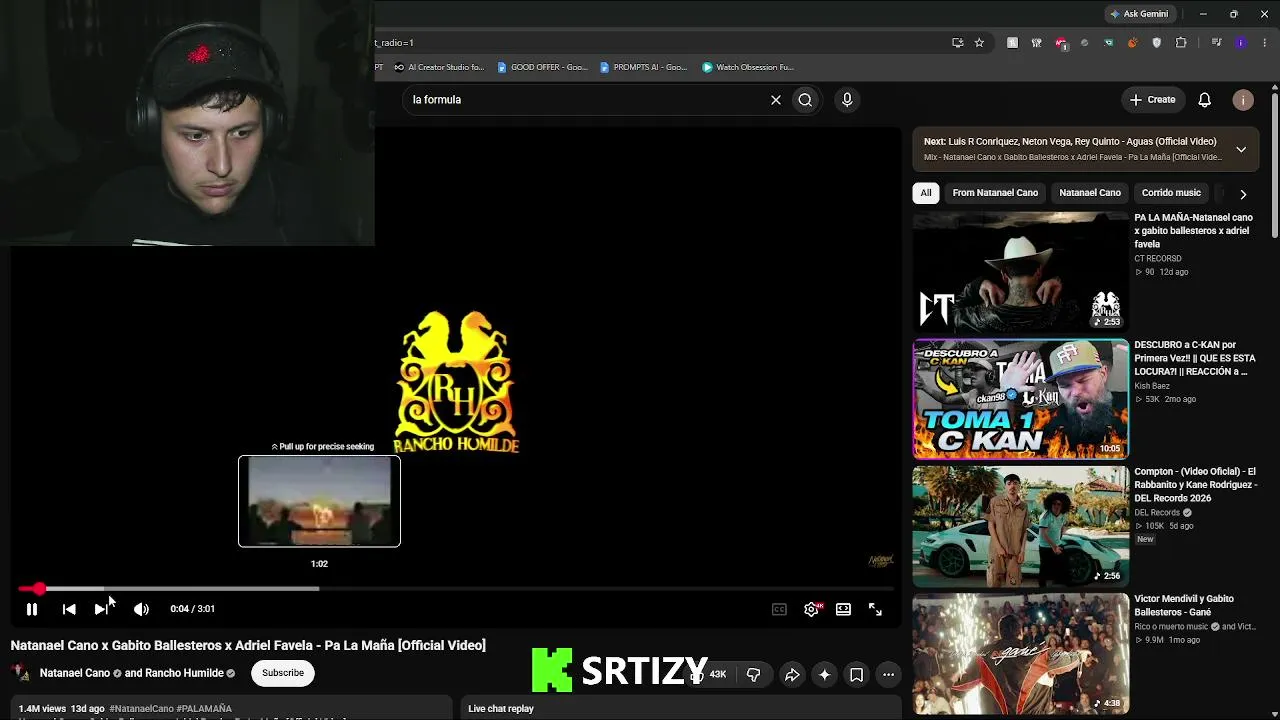The height and width of the screenshot is (720, 1280).
Task: Open the 'TOMA 1 C KAN' reaction thumbnail
Action: pos(1020,399)
